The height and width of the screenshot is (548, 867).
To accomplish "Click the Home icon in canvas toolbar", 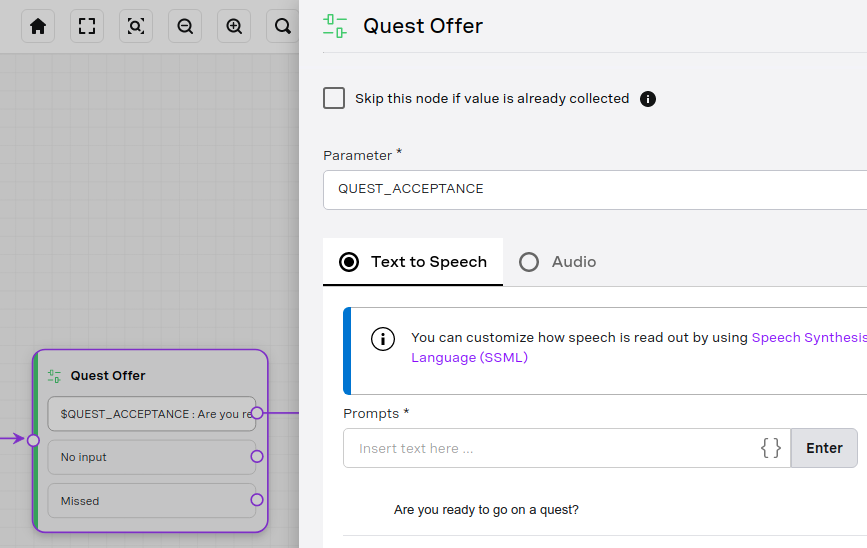I will 38,26.
